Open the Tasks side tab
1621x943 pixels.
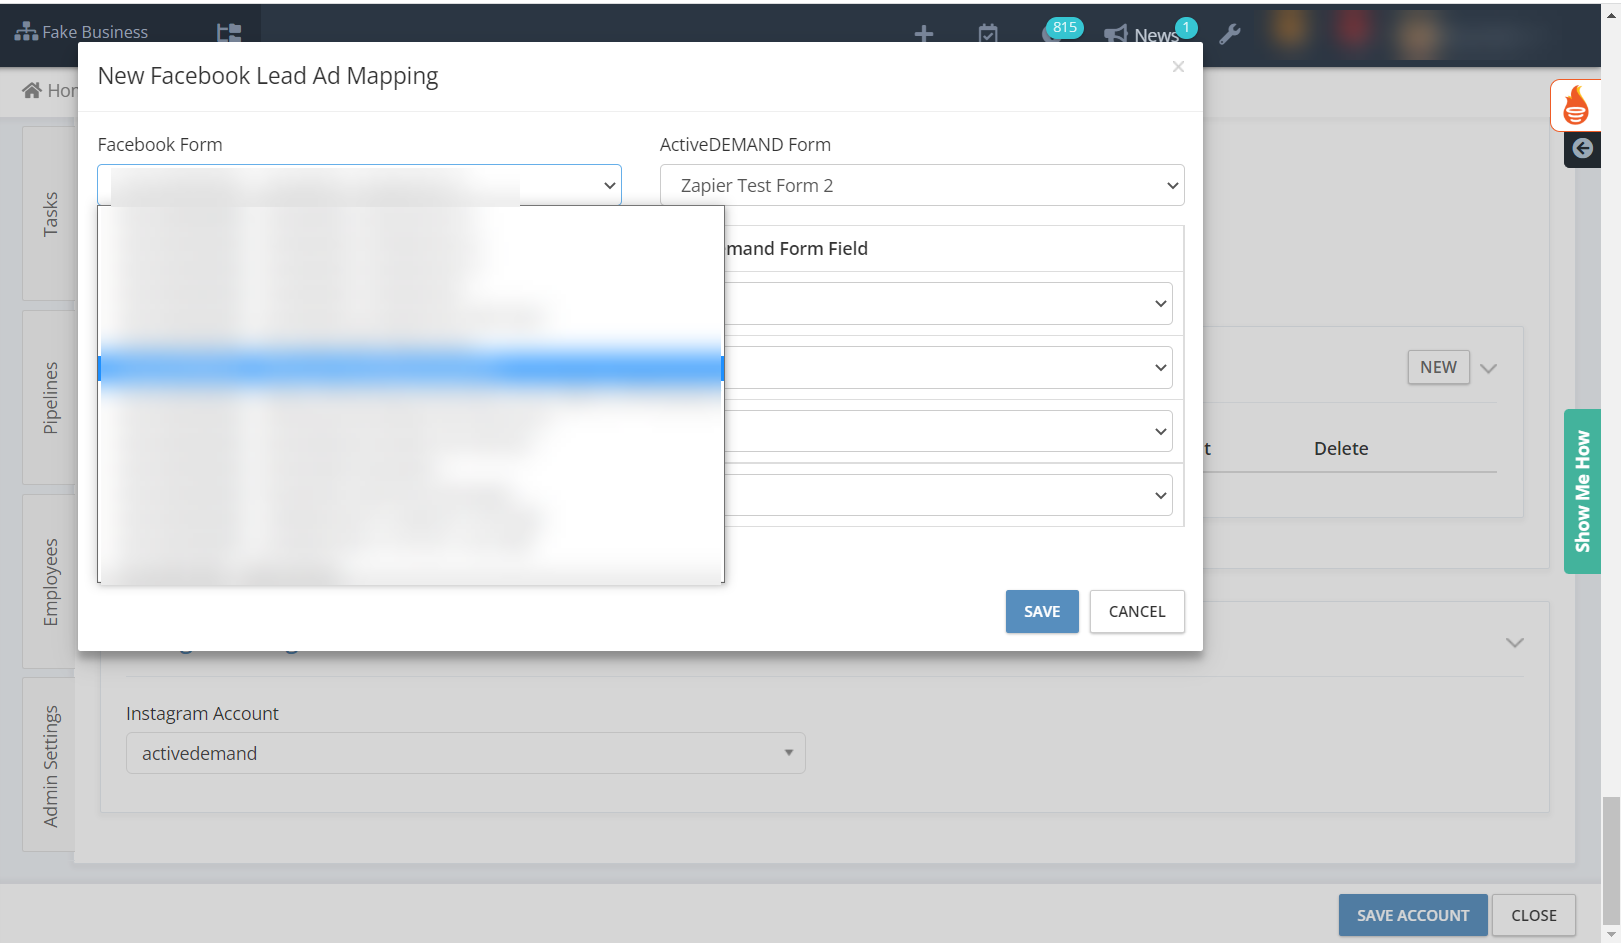(49, 214)
